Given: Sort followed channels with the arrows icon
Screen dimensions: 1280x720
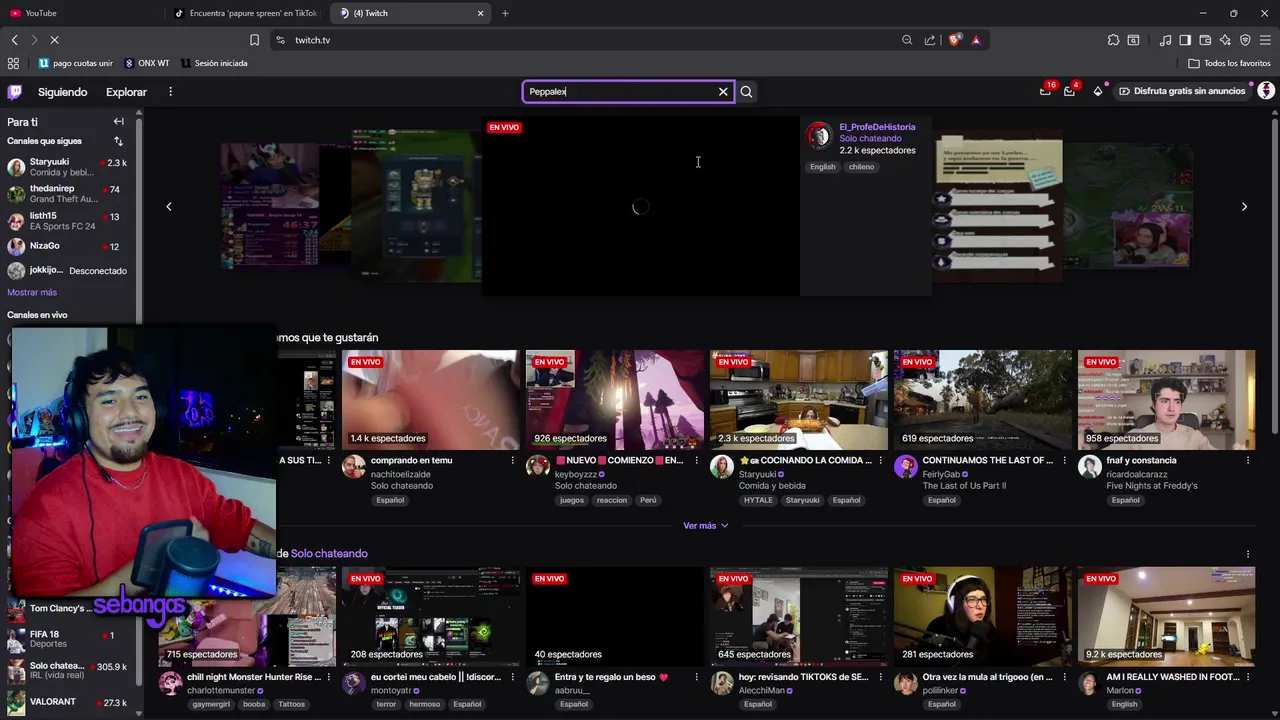Looking at the screenshot, I should pyautogui.click(x=118, y=141).
